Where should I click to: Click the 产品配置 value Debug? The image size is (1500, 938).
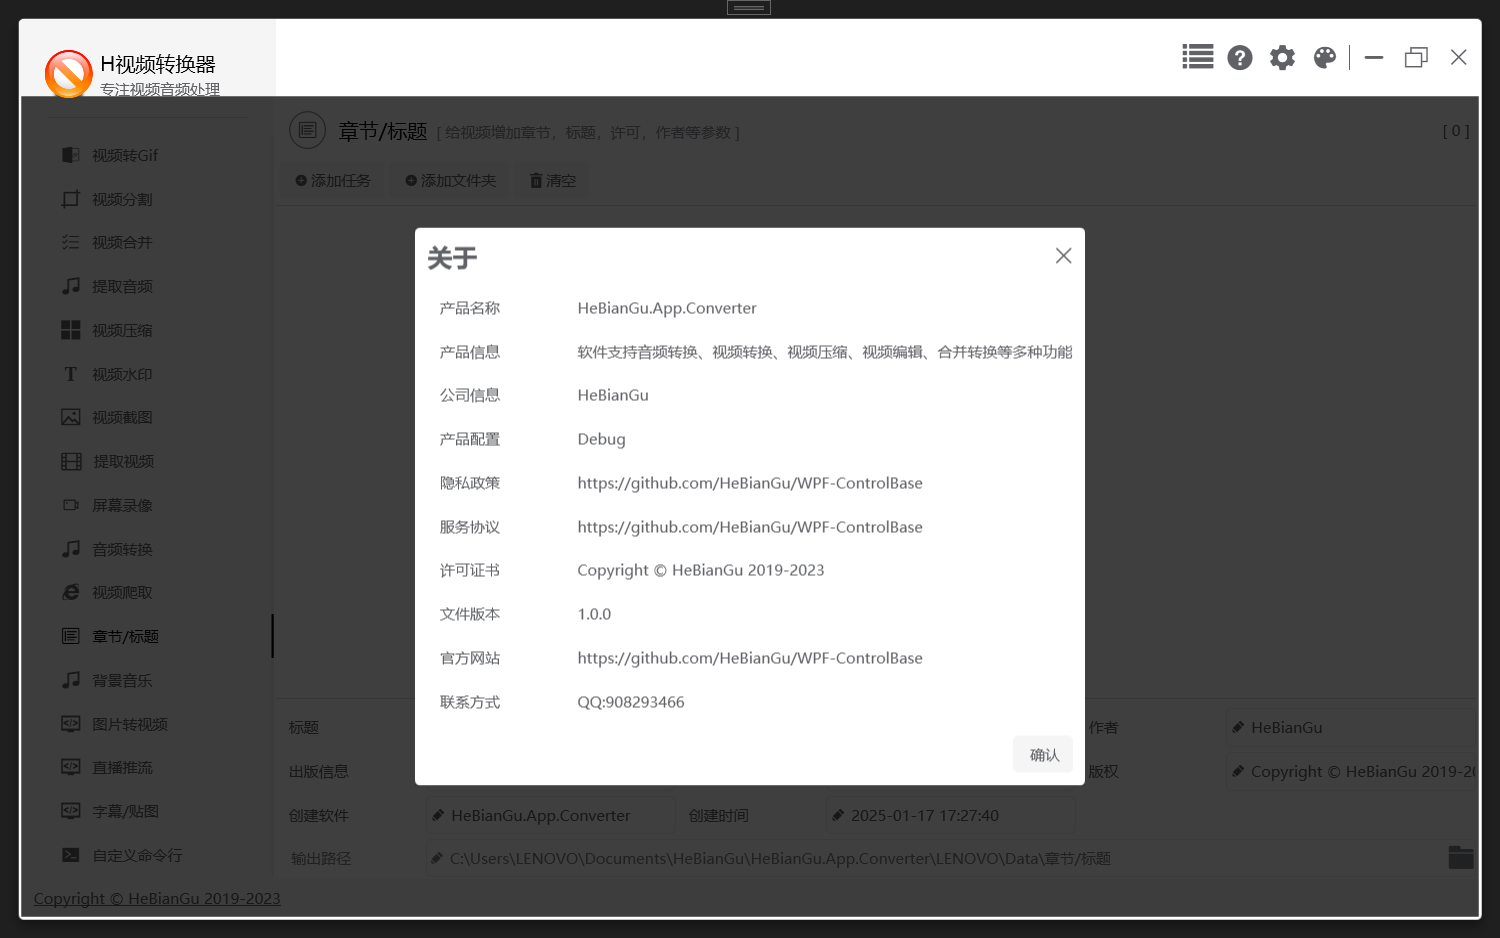tap(601, 439)
